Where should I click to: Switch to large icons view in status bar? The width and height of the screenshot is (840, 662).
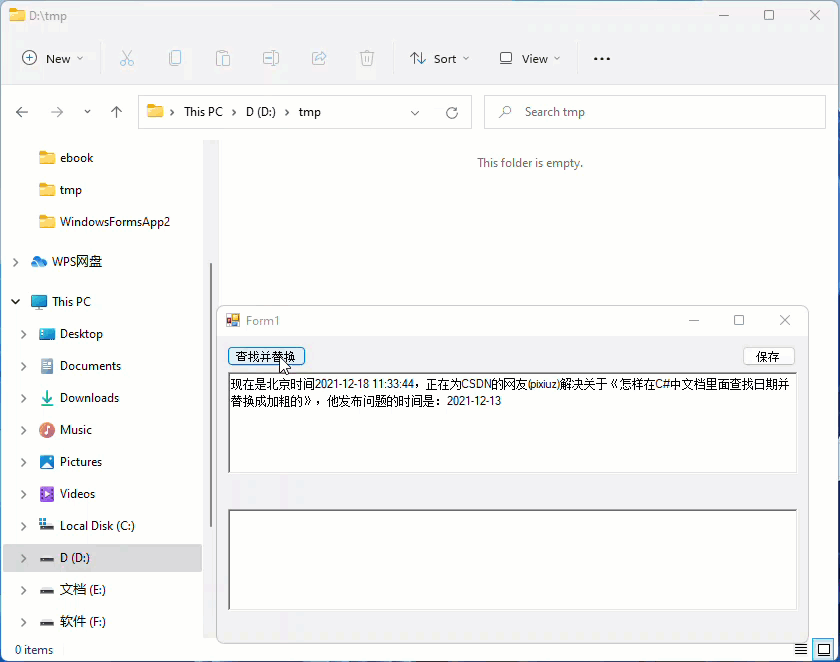tap(823, 650)
